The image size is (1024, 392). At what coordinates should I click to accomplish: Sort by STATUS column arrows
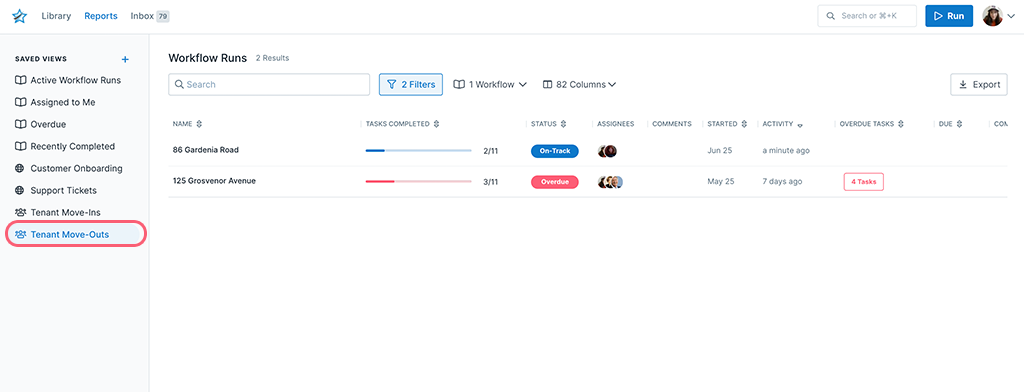coord(563,124)
